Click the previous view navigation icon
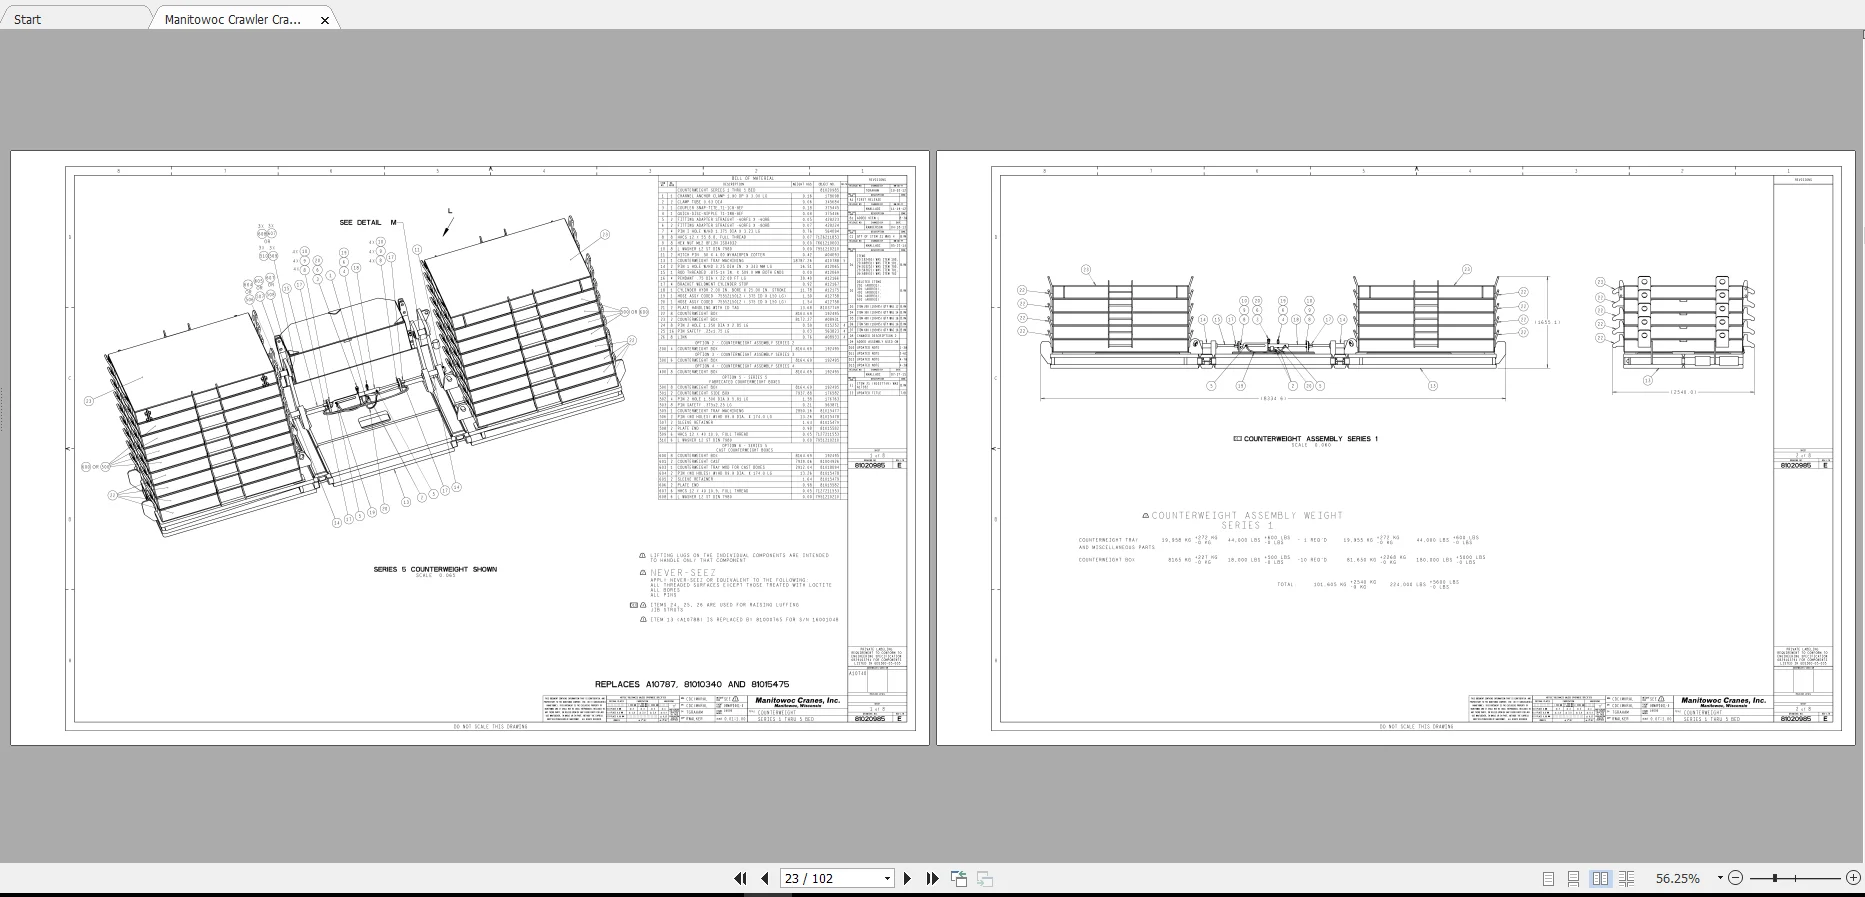The width and height of the screenshot is (1865, 897). coord(959,878)
